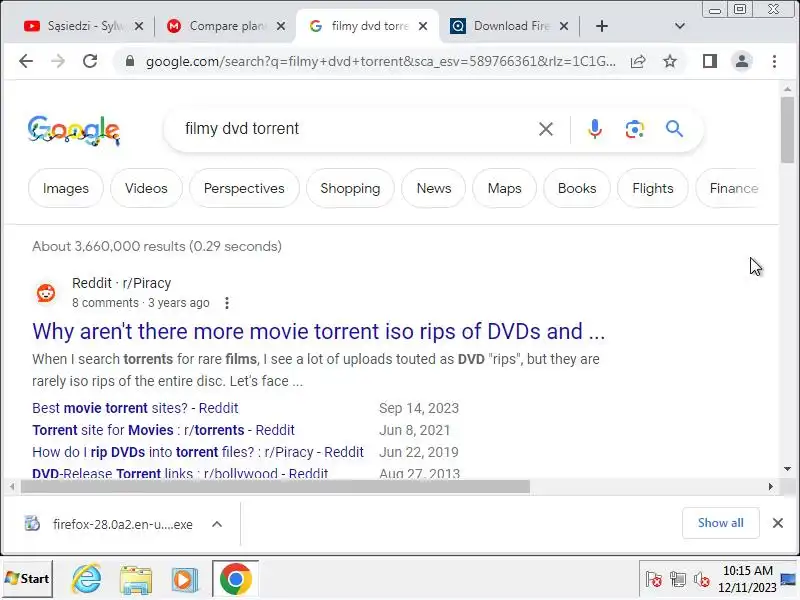800x600 pixels.
Task: Filter results by Images
Action: coord(66,188)
